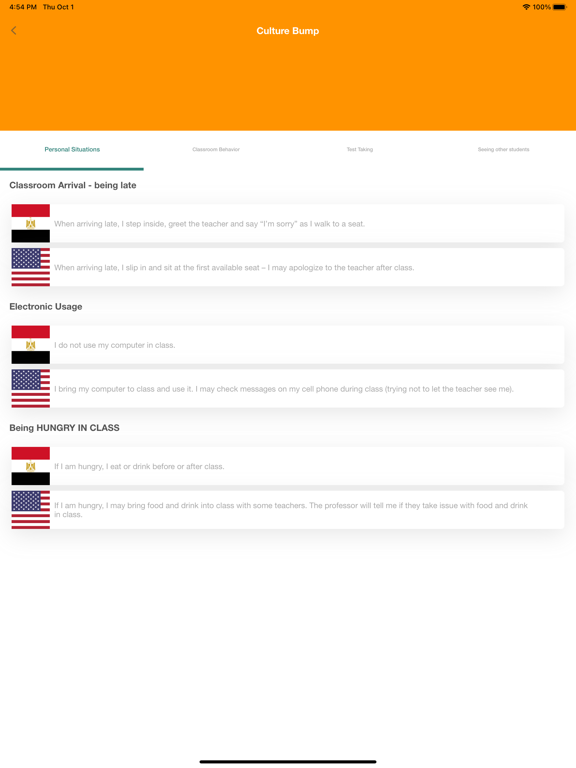Select the card about eating before or after class

point(288,466)
